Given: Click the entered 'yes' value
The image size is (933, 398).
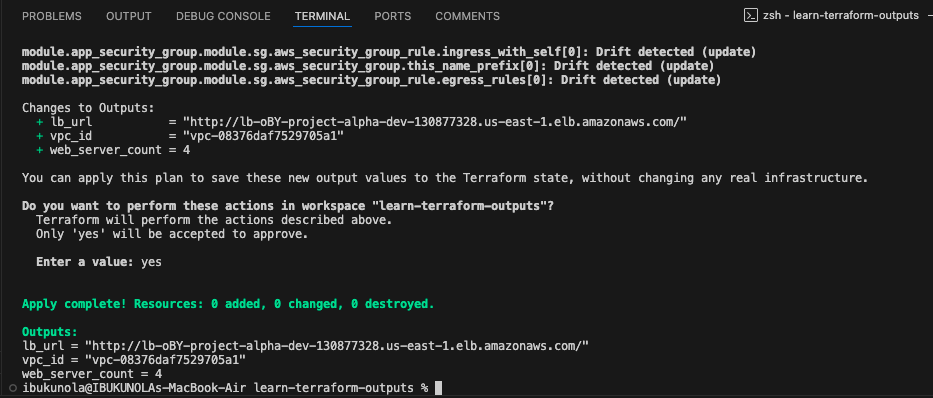Looking at the screenshot, I should tap(151, 262).
